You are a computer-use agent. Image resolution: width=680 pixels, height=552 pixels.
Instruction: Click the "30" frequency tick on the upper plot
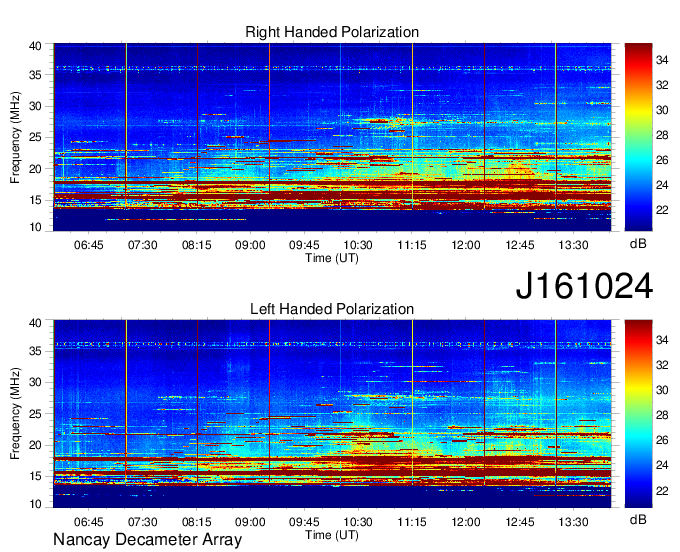click(x=35, y=106)
